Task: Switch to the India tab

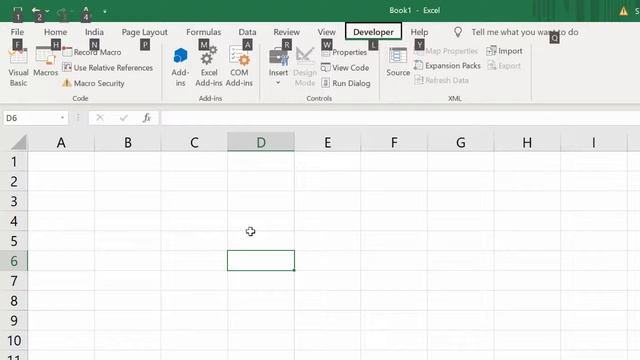Action: tap(94, 32)
